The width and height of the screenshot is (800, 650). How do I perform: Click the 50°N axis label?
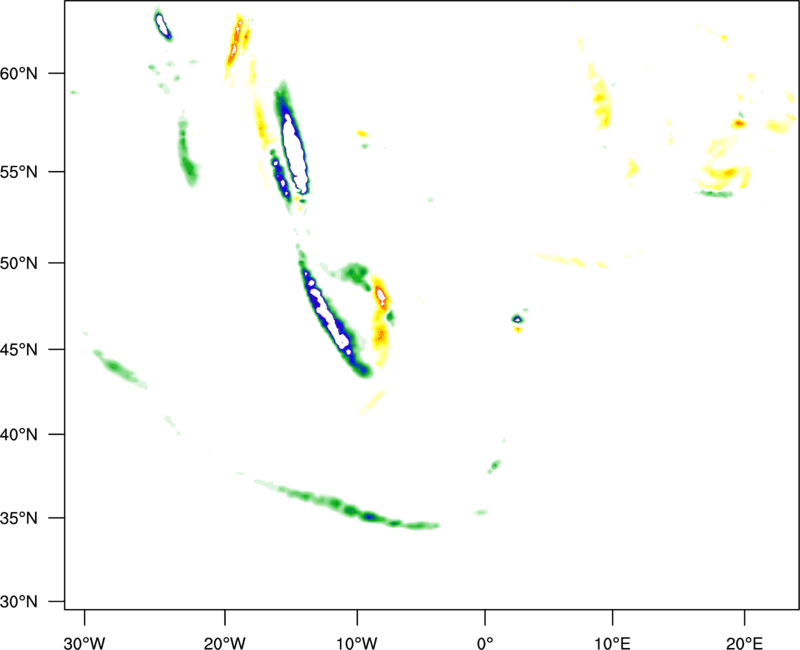(x=19, y=263)
